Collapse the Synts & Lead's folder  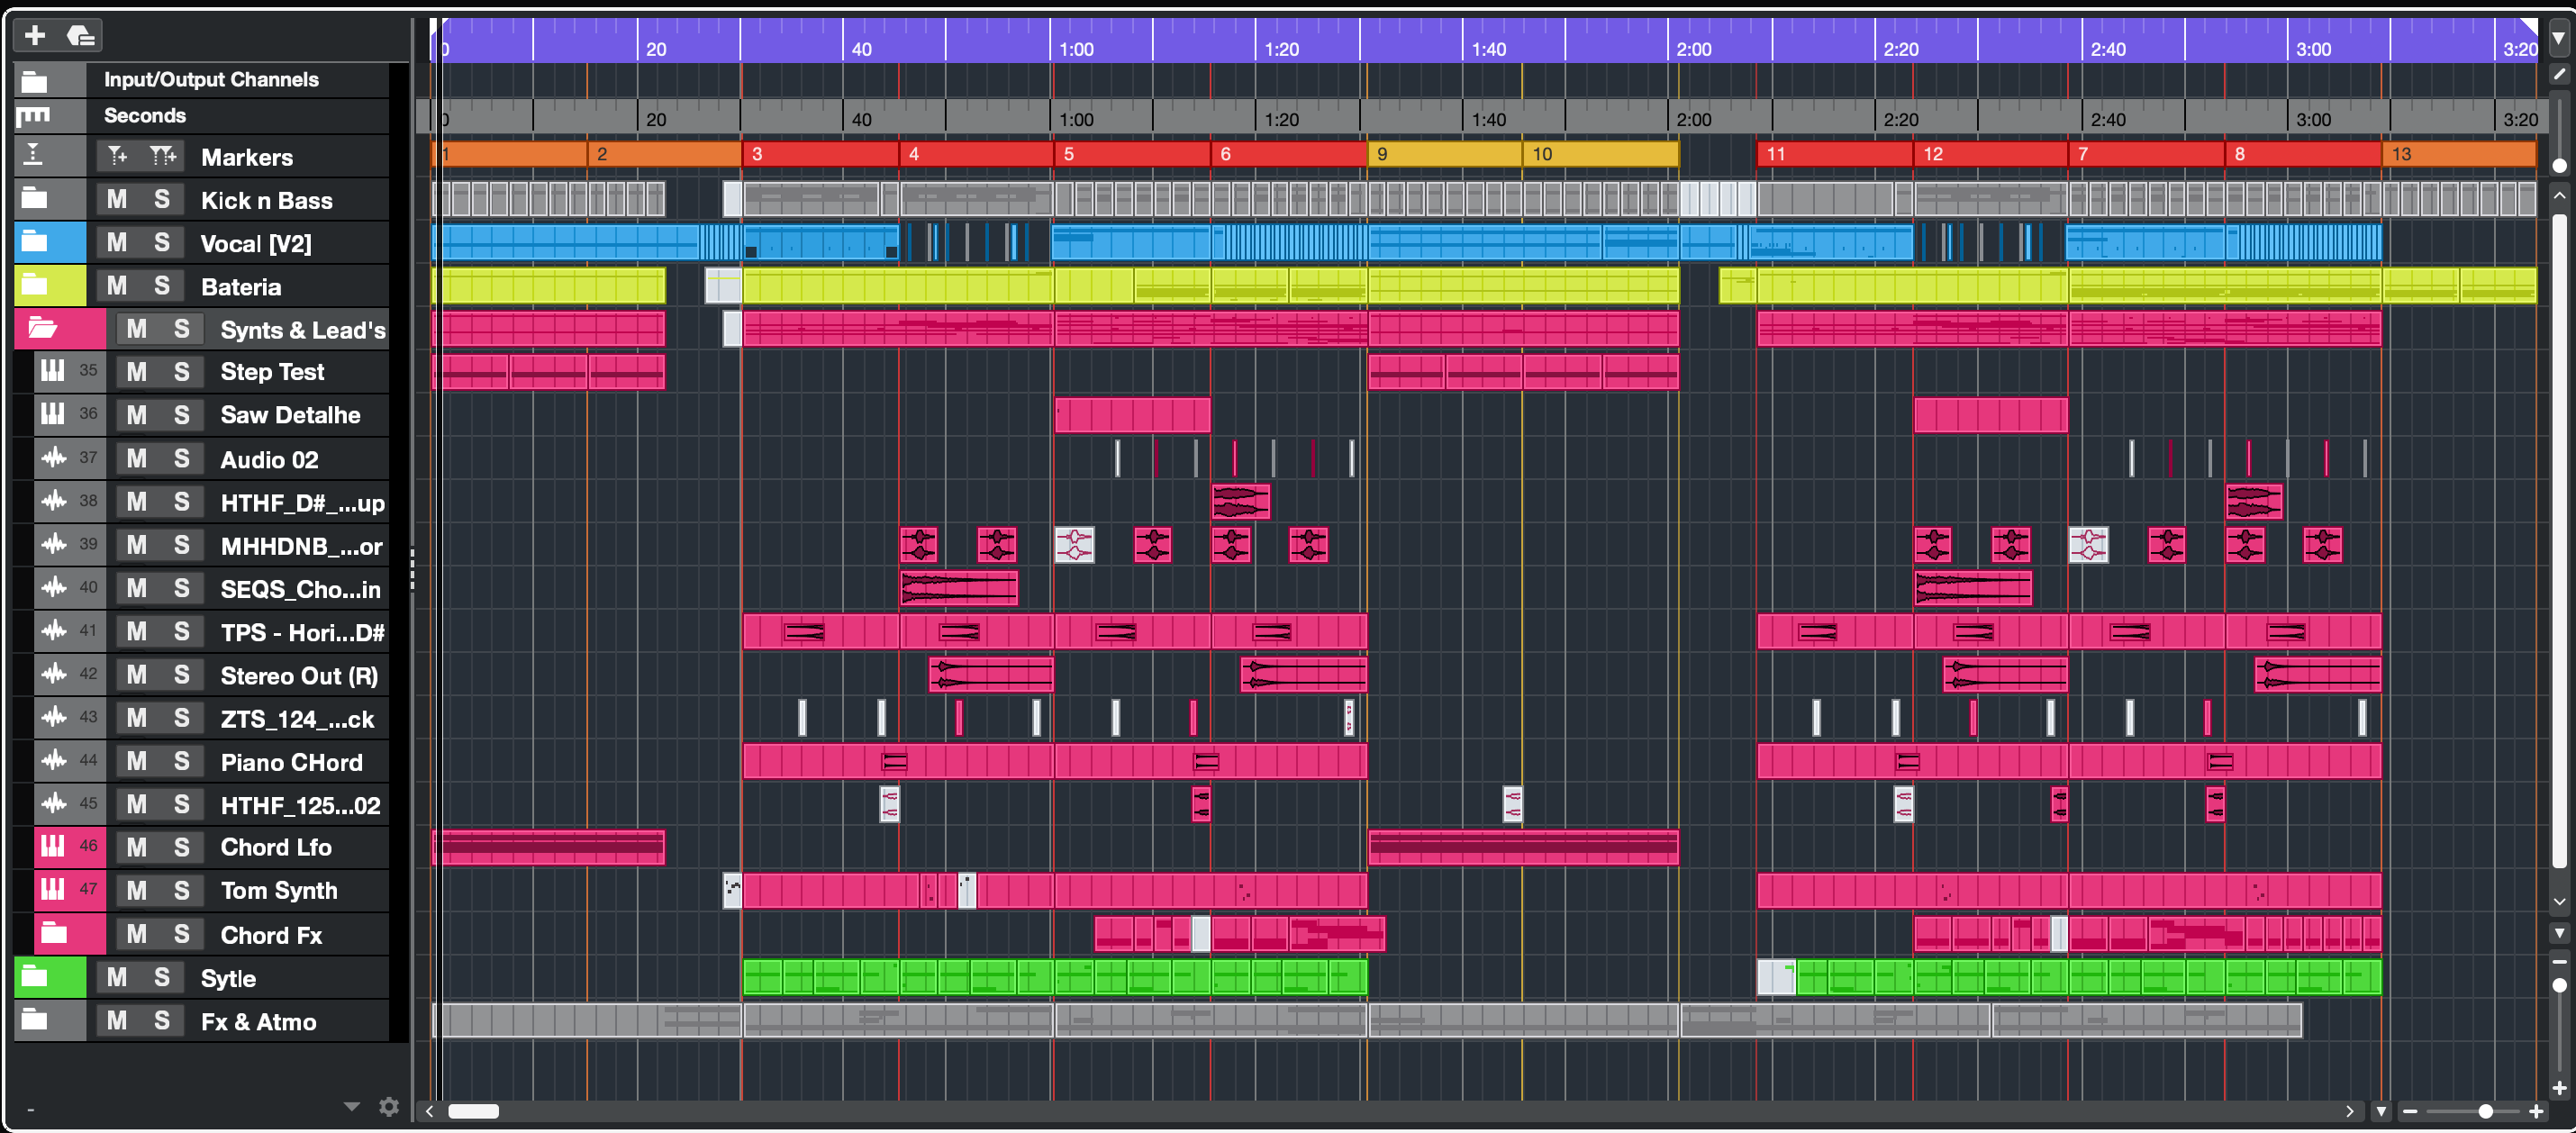point(42,329)
